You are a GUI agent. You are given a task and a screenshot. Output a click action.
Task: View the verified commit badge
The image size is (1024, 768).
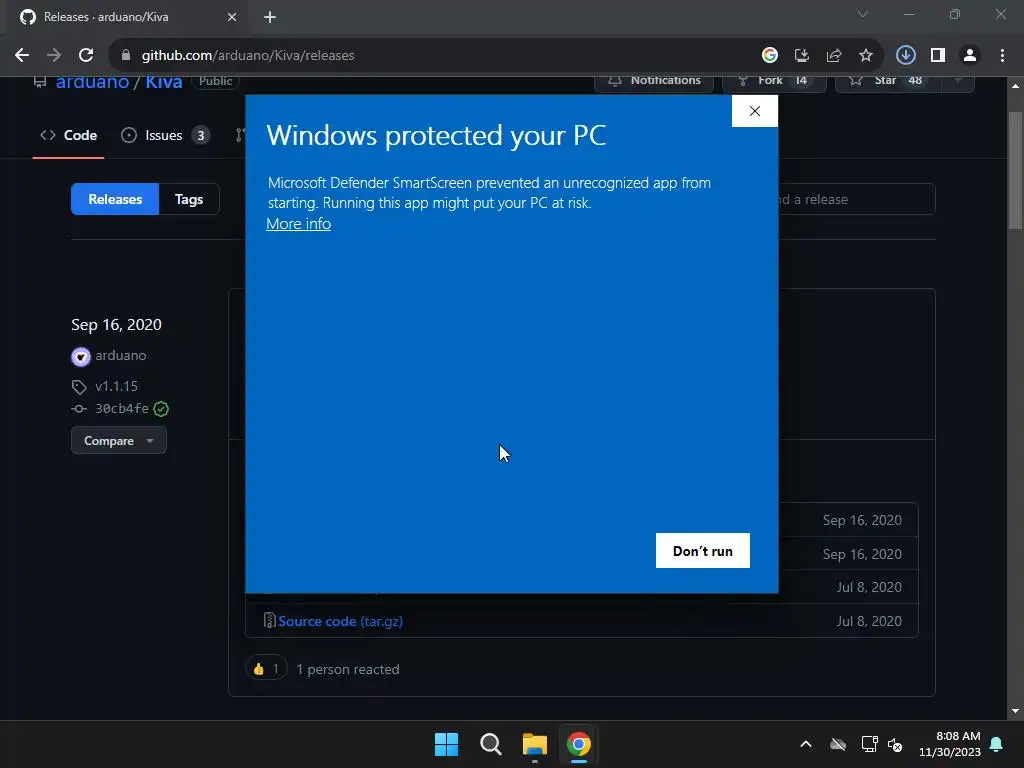point(161,409)
